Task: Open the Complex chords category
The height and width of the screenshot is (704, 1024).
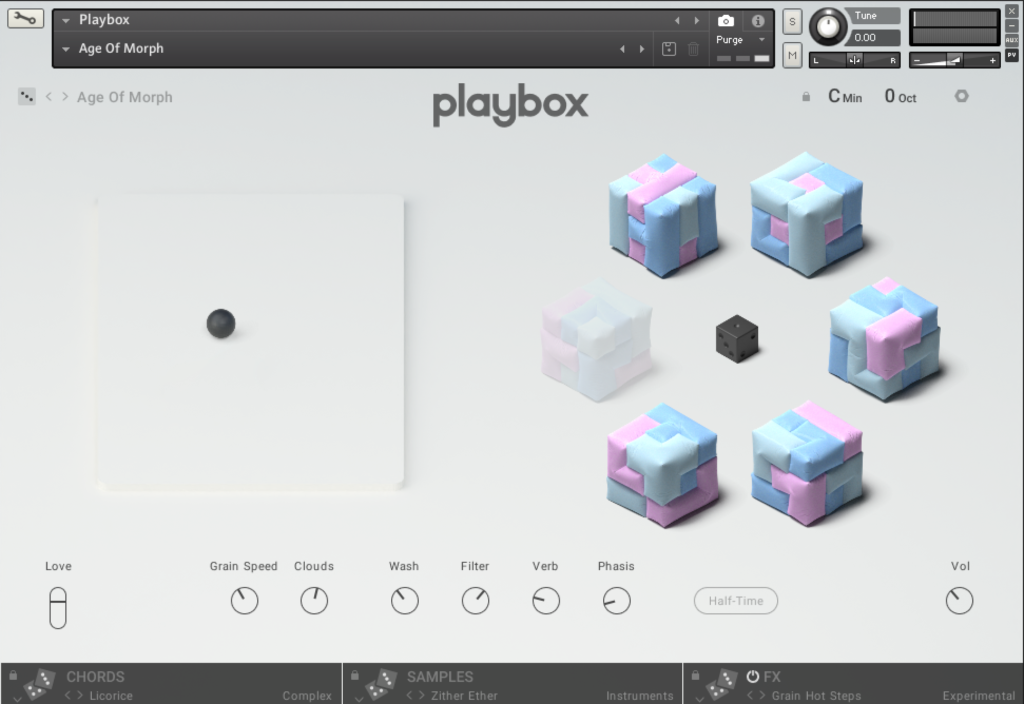Action: pyautogui.click(x=307, y=696)
